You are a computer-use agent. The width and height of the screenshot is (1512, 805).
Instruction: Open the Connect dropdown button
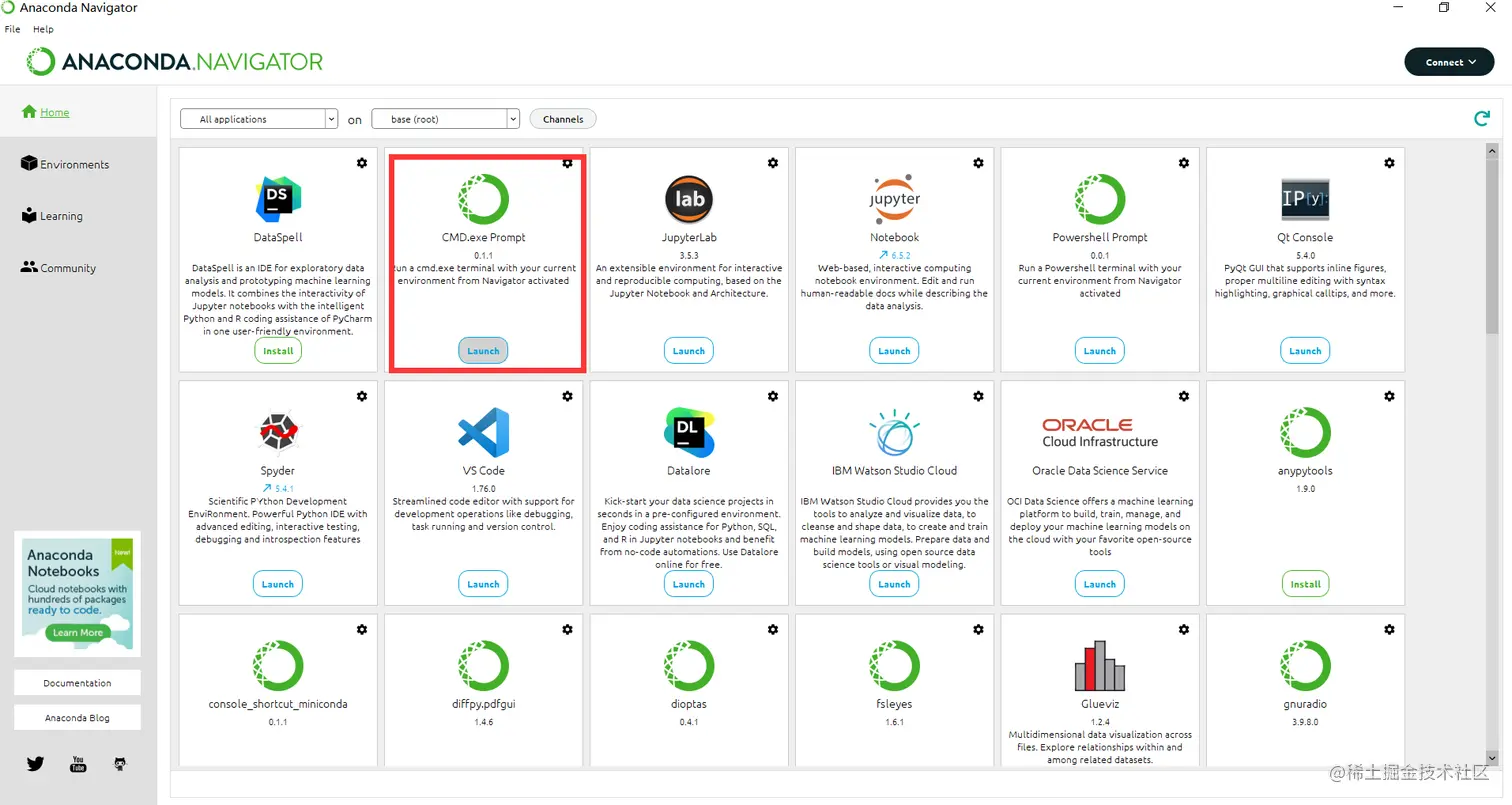click(x=1450, y=62)
